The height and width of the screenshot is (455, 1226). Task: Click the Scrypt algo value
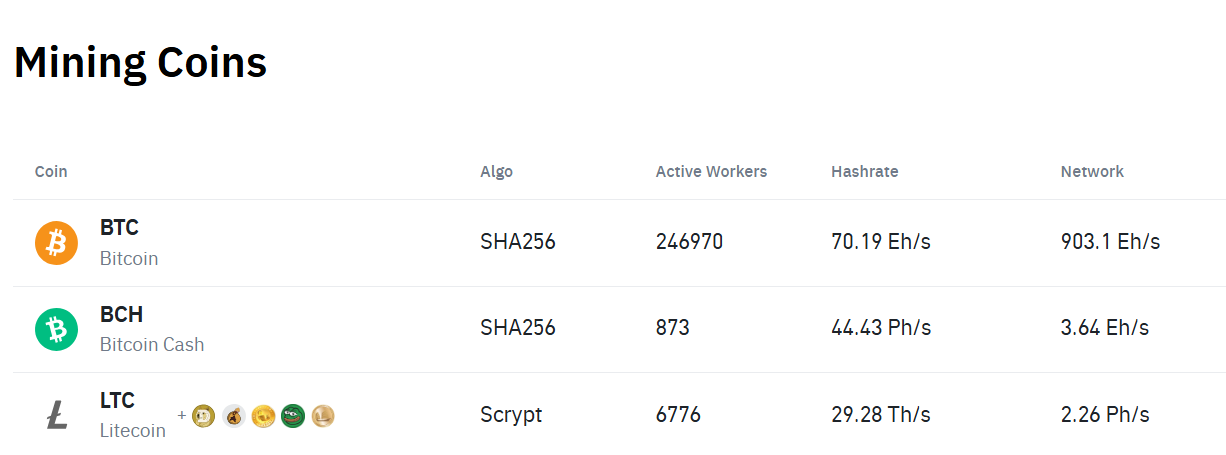[511, 414]
